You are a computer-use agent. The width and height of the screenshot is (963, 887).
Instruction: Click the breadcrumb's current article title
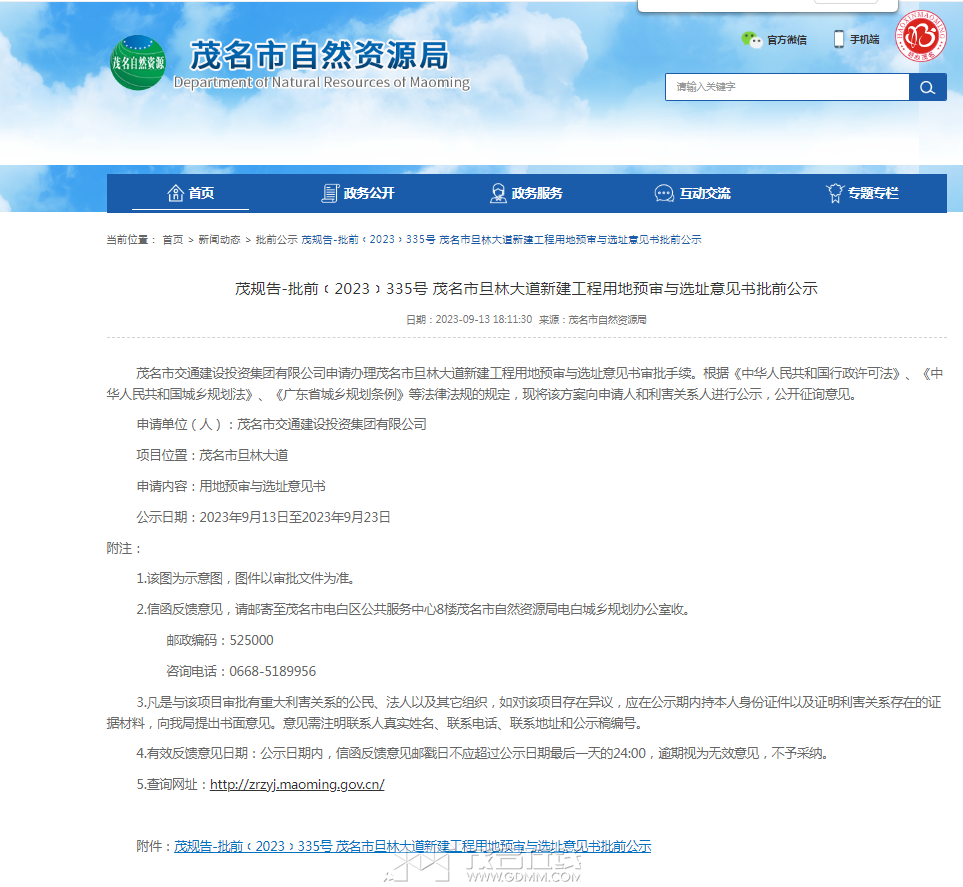click(x=501, y=240)
